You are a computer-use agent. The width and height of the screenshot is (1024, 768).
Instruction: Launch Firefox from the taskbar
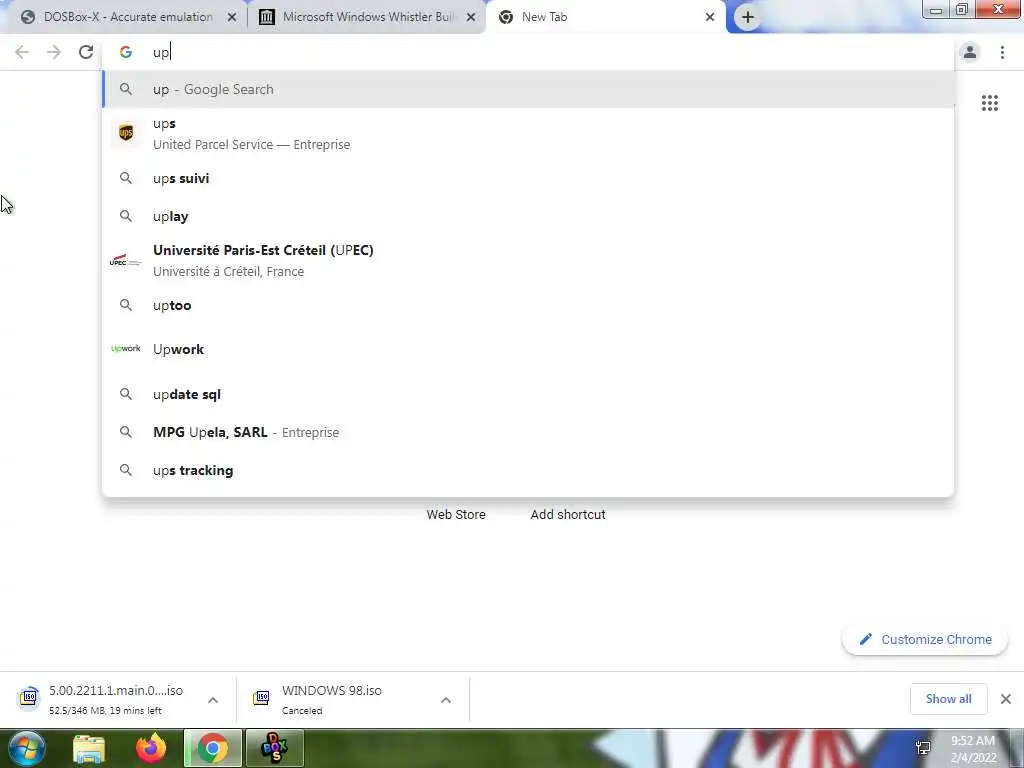[151, 748]
